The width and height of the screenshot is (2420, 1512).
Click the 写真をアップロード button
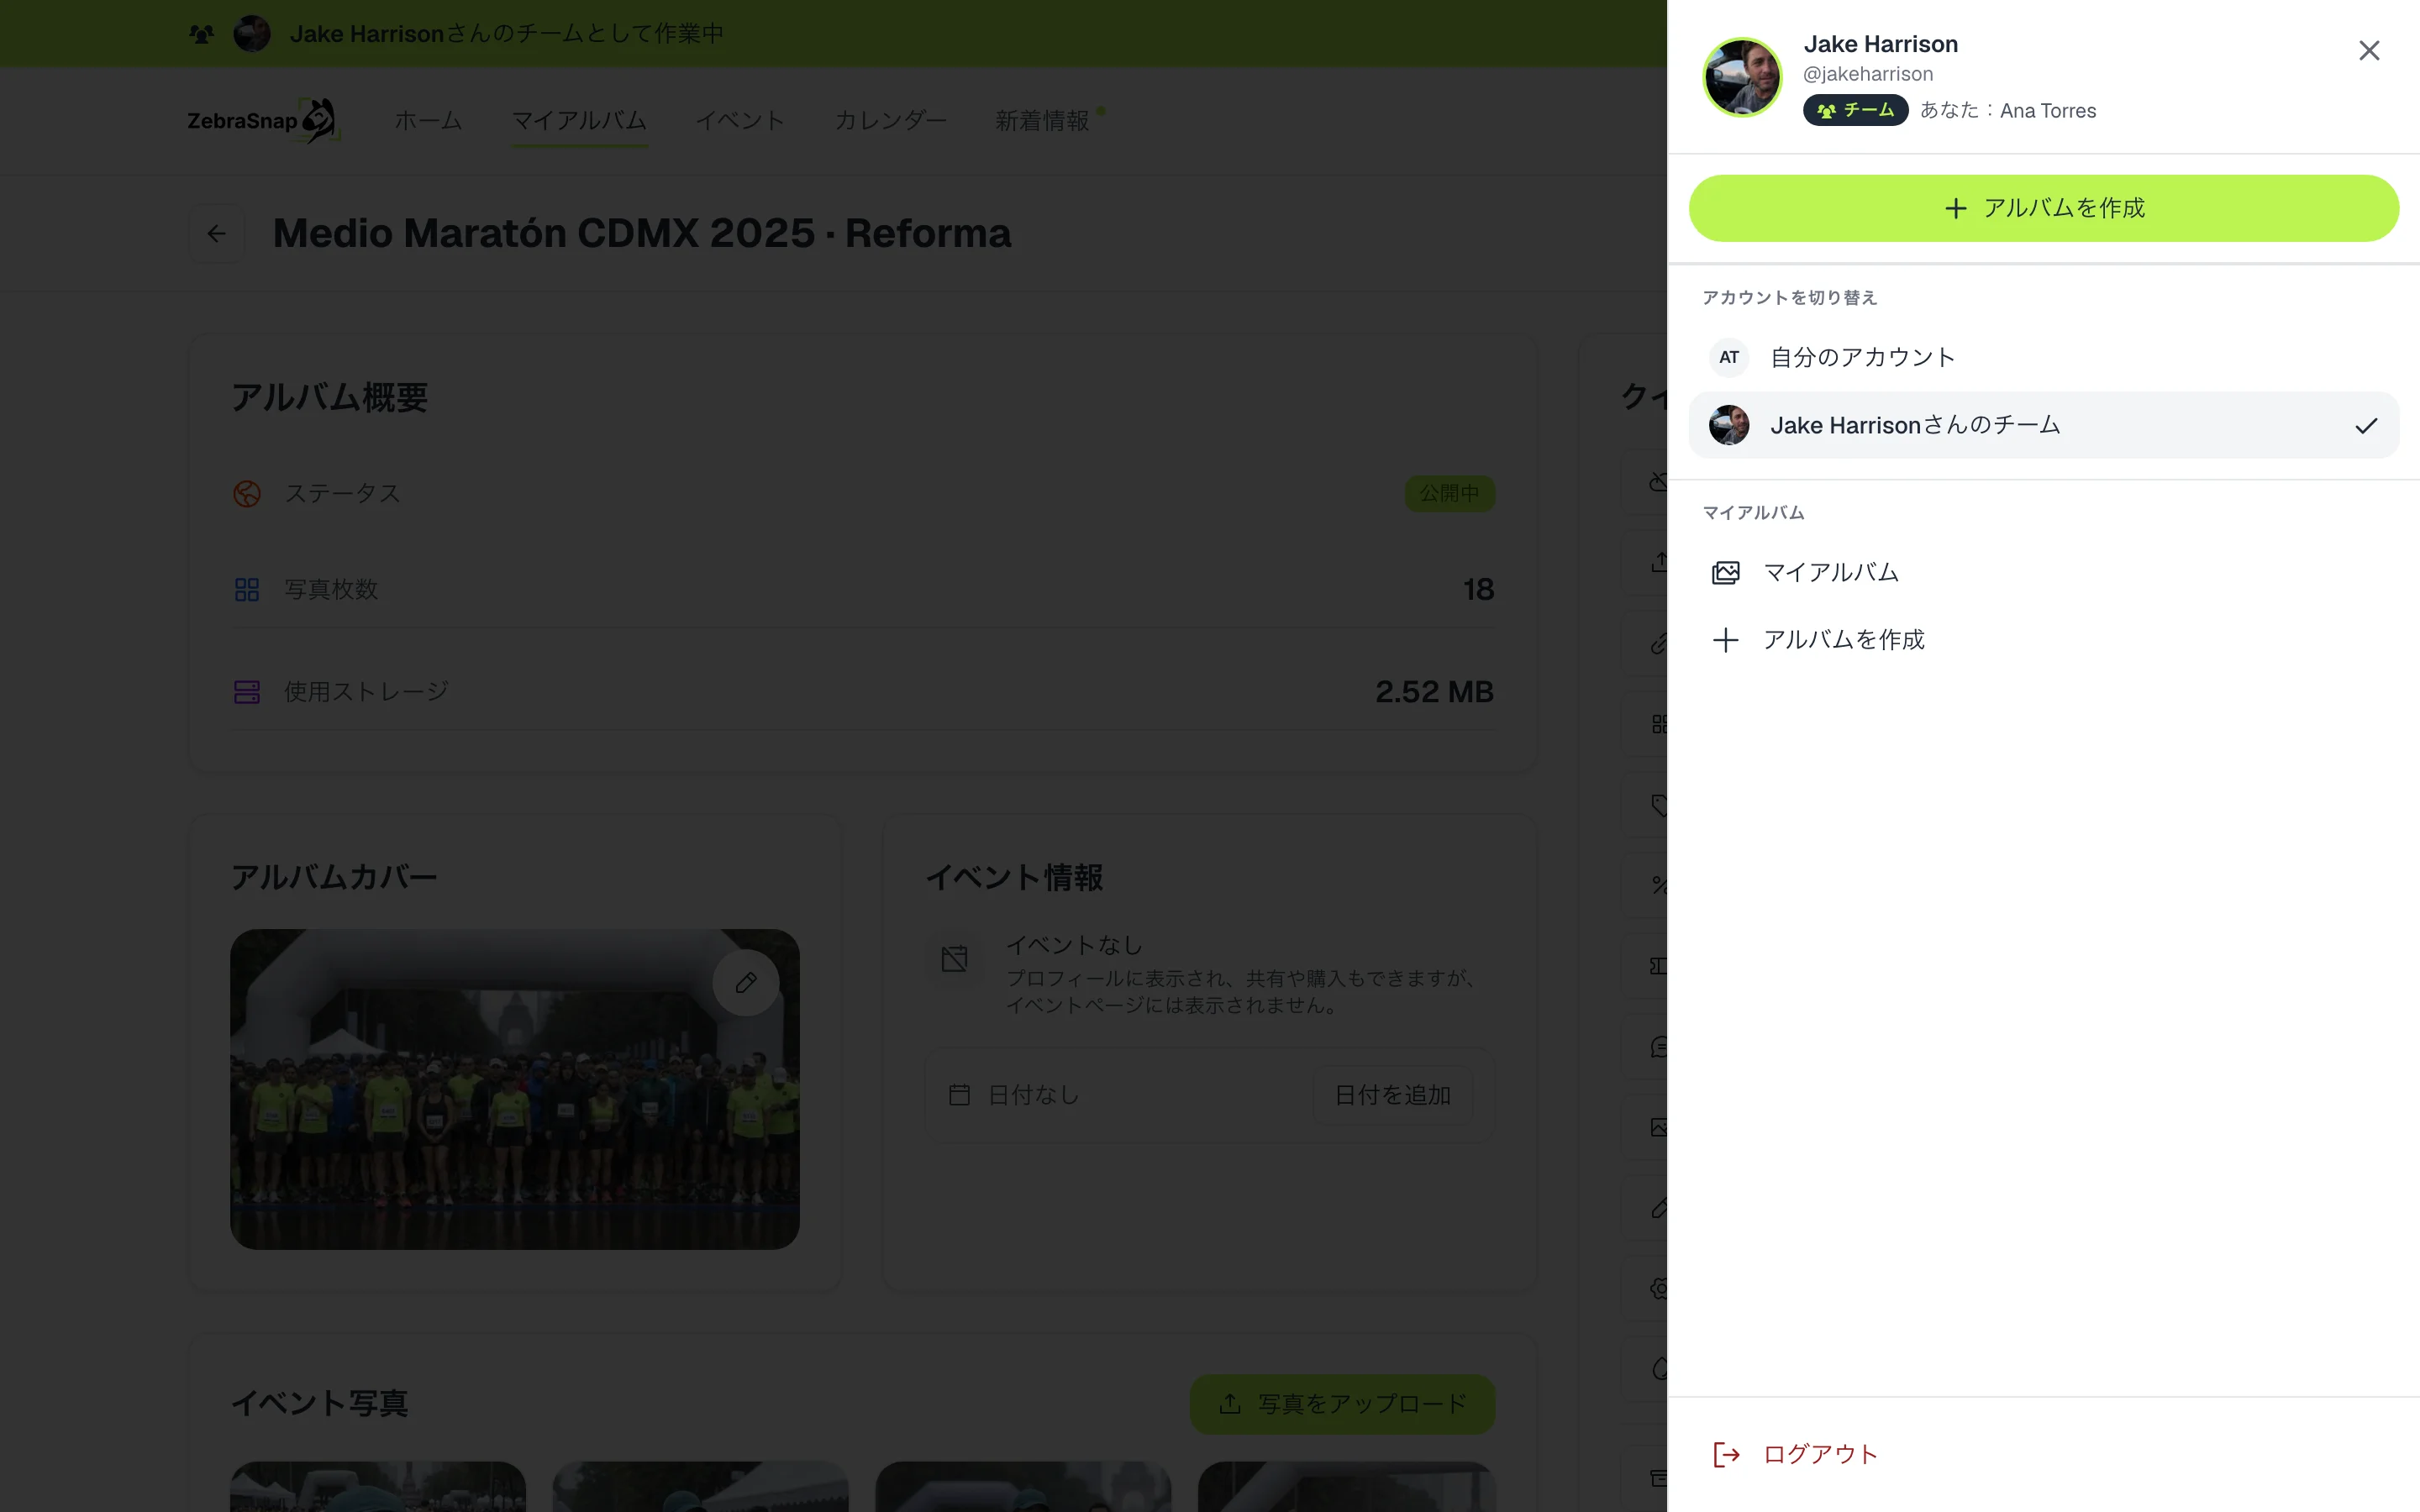coord(1342,1404)
